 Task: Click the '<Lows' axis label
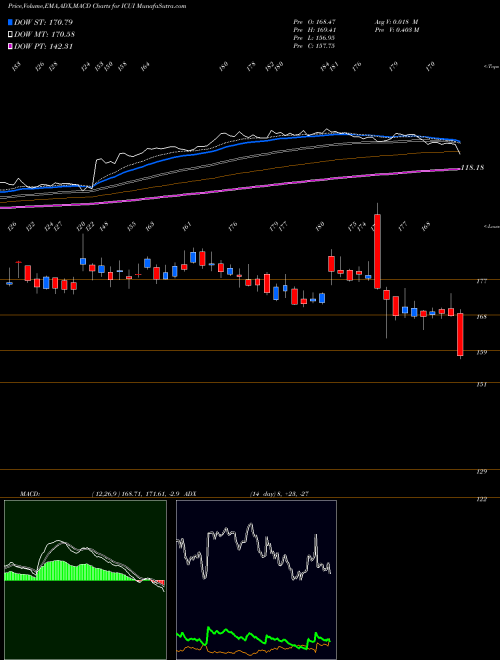click(491, 226)
